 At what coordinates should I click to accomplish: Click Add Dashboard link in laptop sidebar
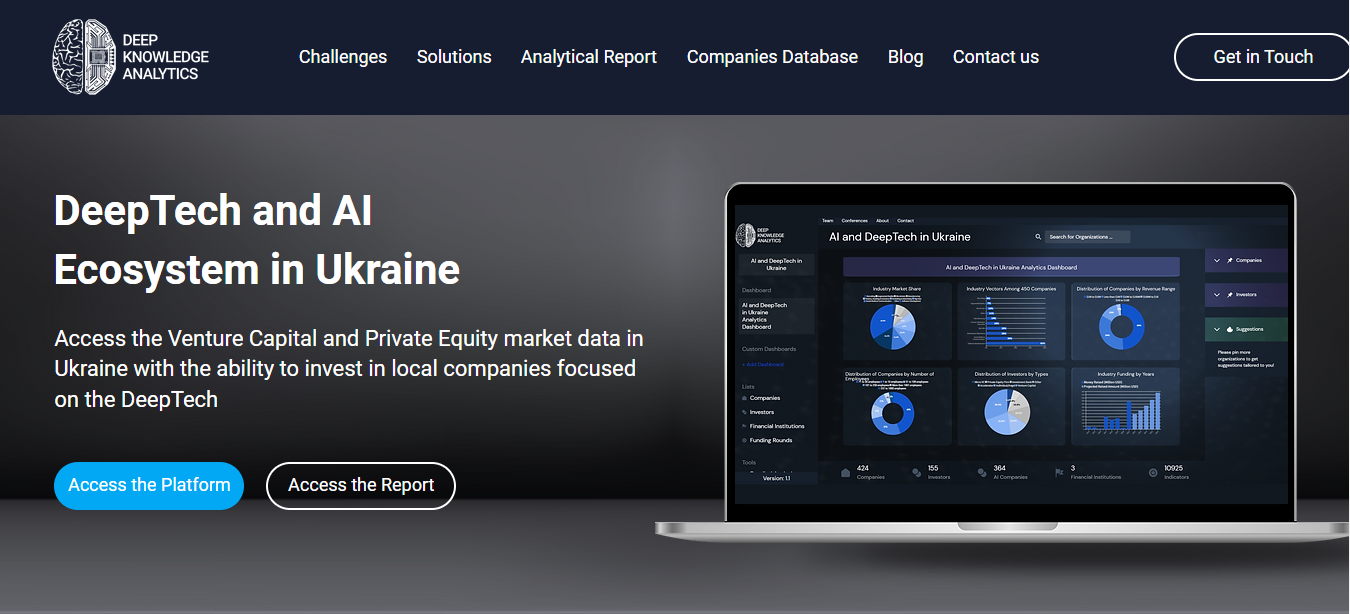click(763, 365)
